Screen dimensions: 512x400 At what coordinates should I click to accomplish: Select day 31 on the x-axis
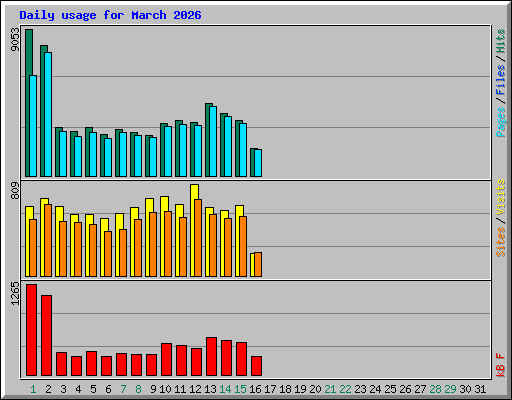click(x=480, y=389)
